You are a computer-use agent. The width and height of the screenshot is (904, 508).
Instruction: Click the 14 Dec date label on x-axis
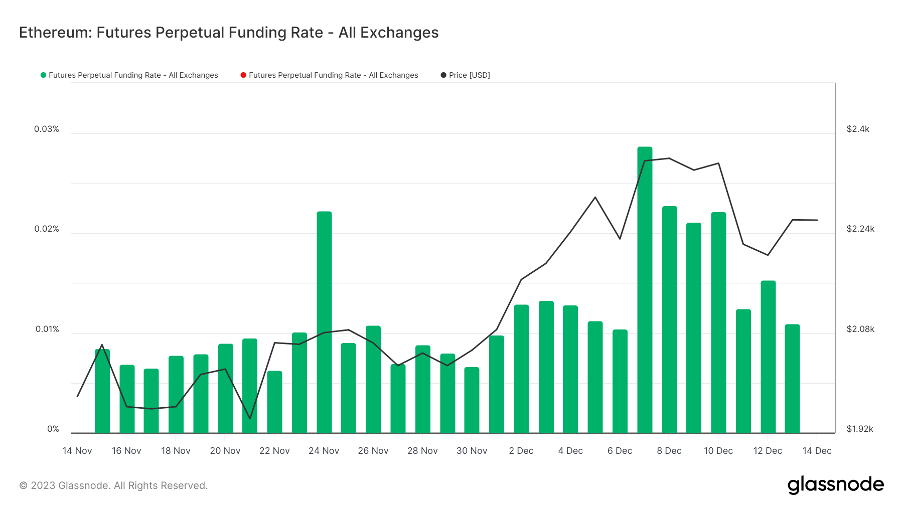[x=816, y=451]
